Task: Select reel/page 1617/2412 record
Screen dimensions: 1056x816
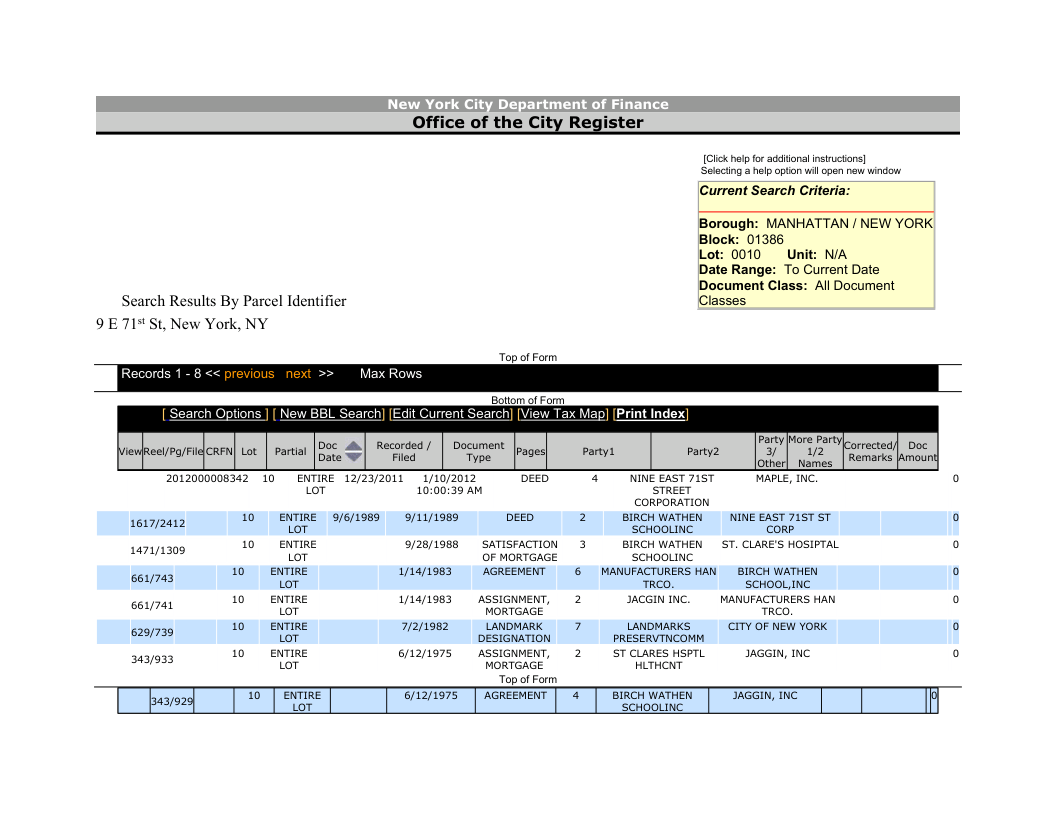Action: (x=157, y=524)
